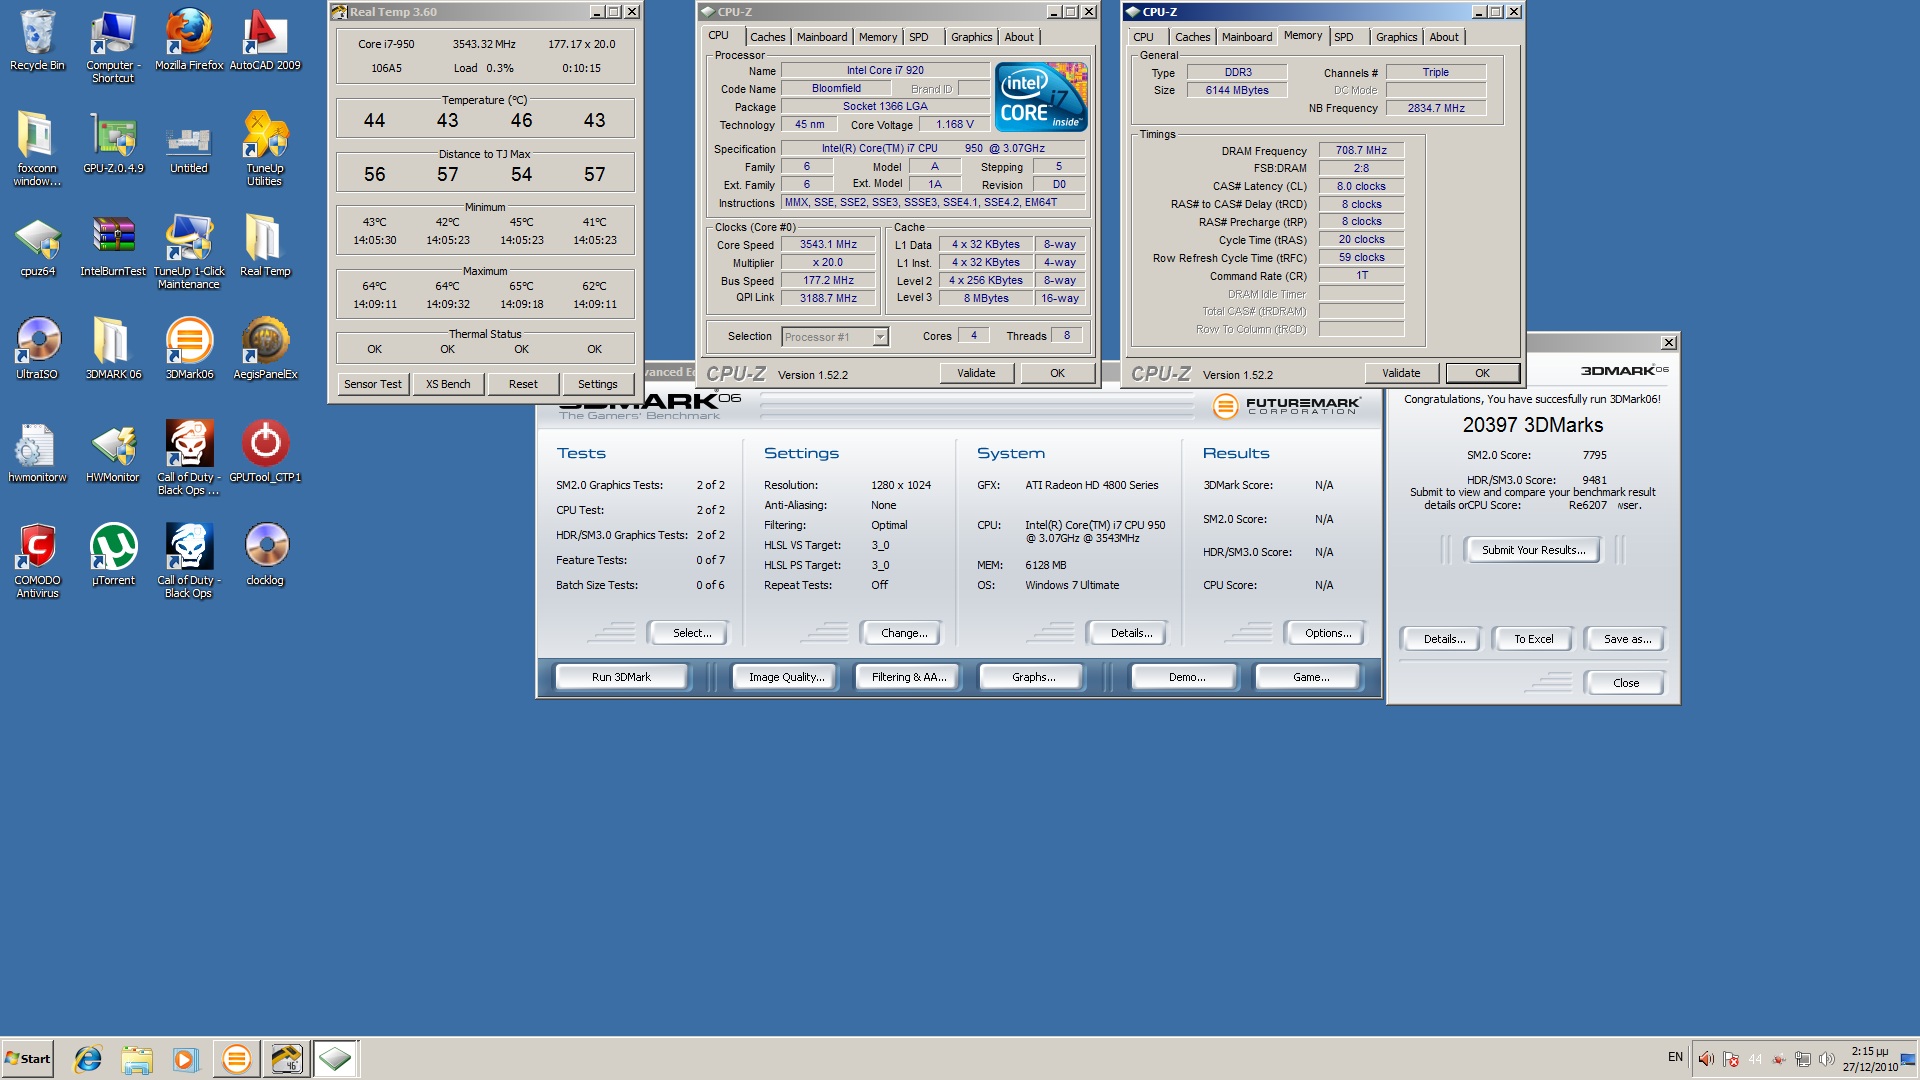Switch to Mainboard tab in left CPU-Z
1920x1080 pixels.
pos(822,37)
